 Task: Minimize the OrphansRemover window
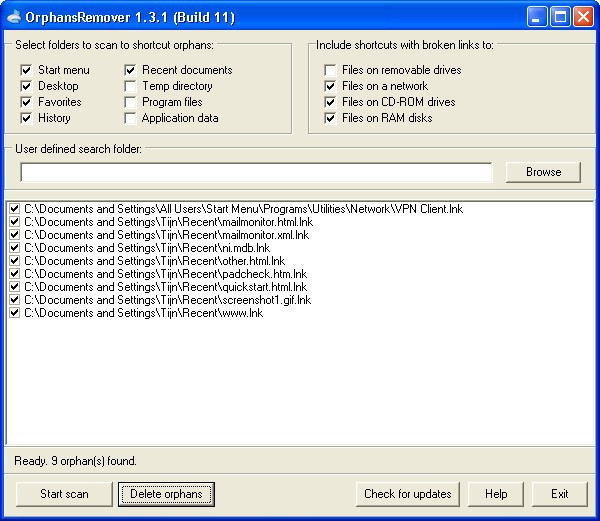[536, 17]
